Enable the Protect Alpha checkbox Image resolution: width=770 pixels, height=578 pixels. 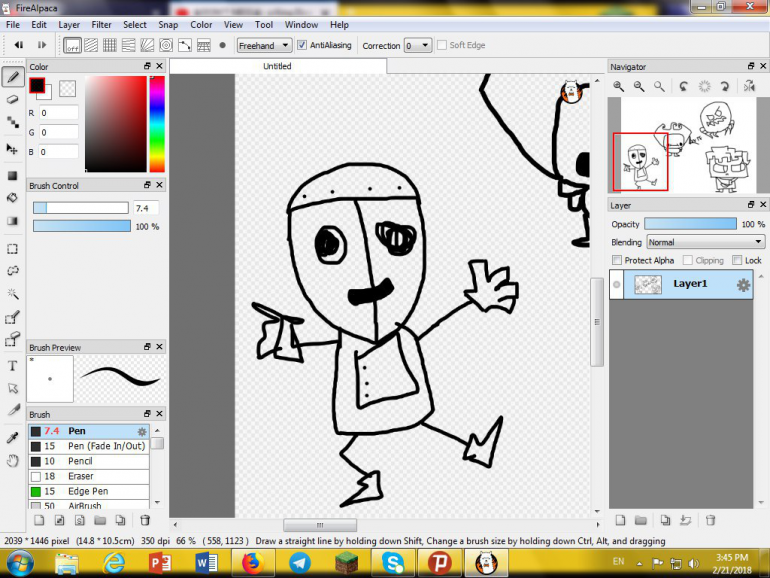(x=617, y=261)
